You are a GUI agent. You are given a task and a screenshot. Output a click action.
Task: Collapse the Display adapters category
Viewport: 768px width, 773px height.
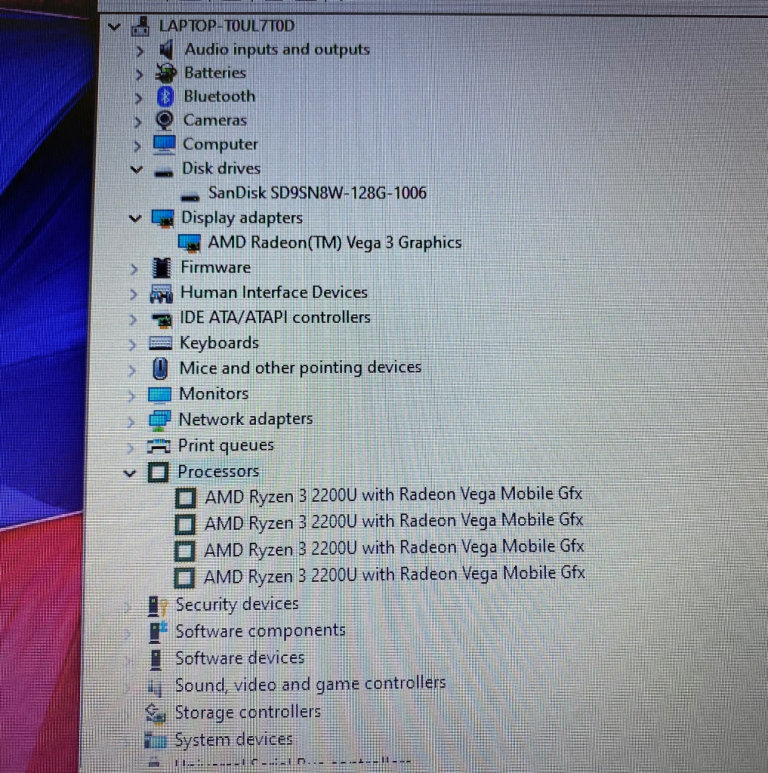[x=134, y=218]
